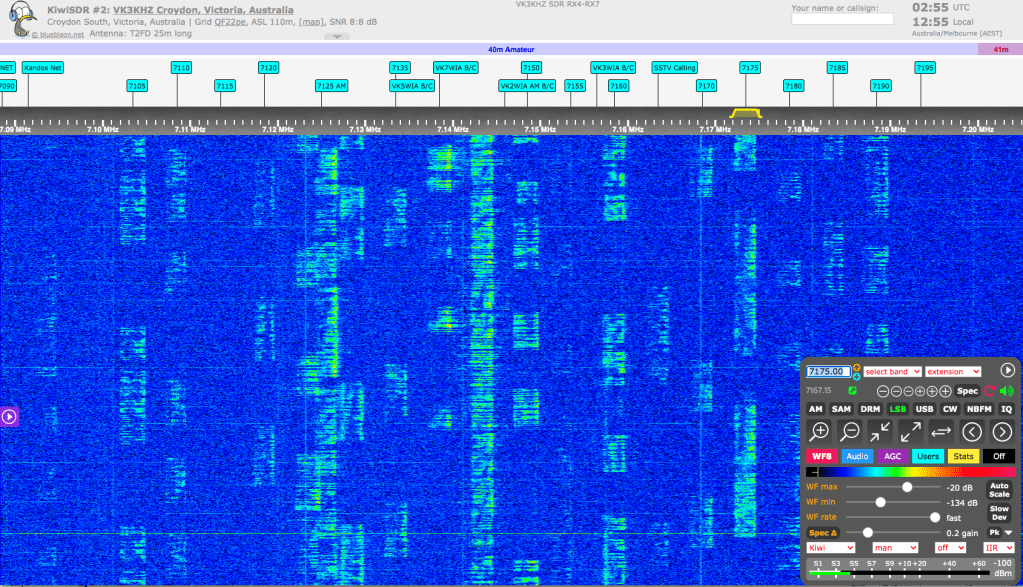Select AM demodulation mode

tap(816, 409)
